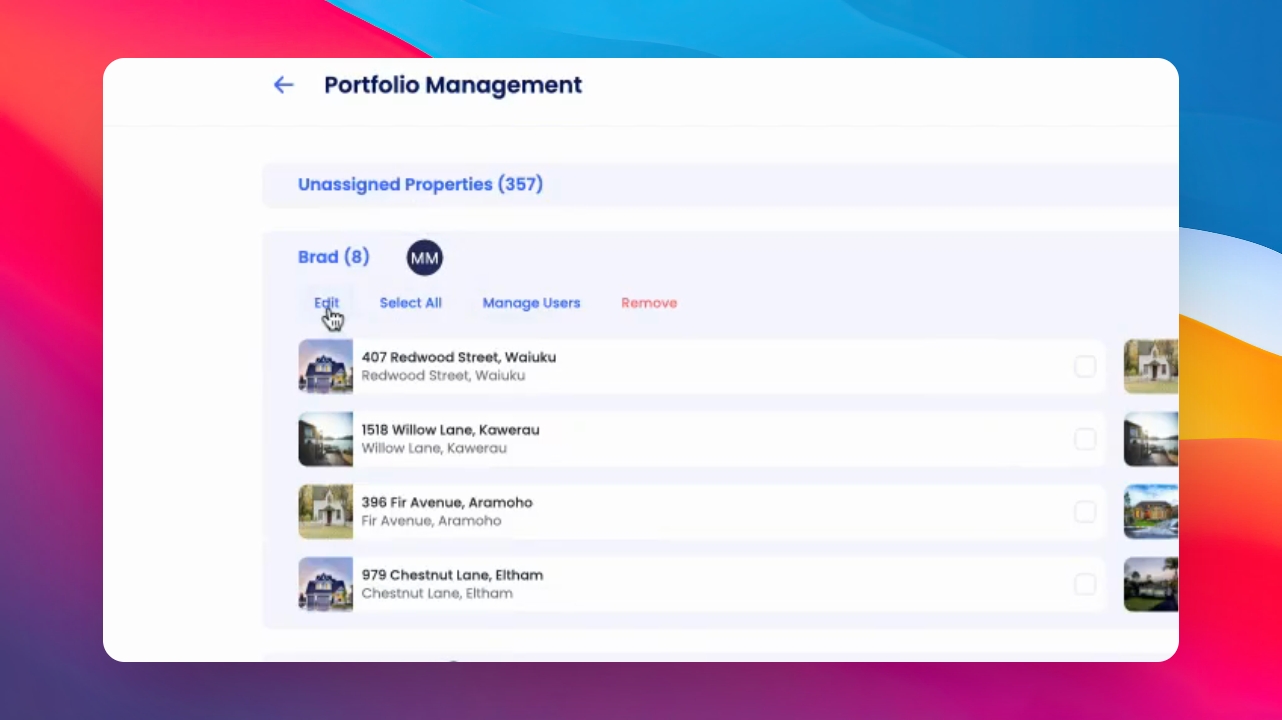Image resolution: width=1282 pixels, height=720 pixels.
Task: Click the "Fir Avenue, Aramoho" subtitle
Action: click(431, 521)
